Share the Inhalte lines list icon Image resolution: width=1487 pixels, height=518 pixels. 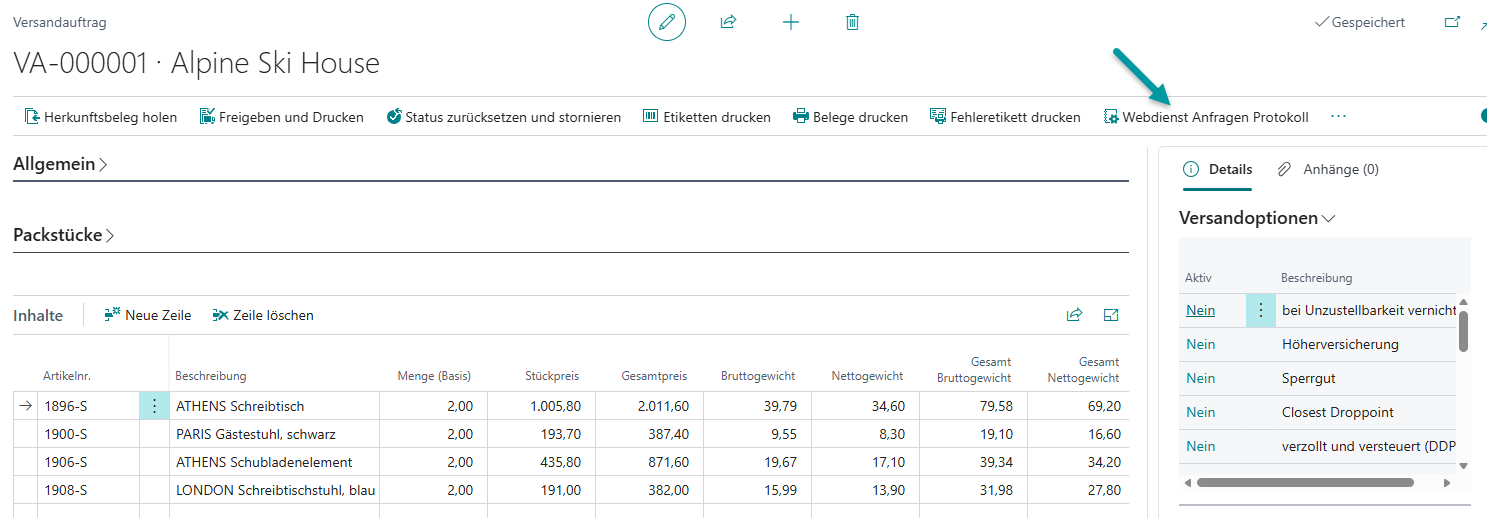tap(1074, 315)
